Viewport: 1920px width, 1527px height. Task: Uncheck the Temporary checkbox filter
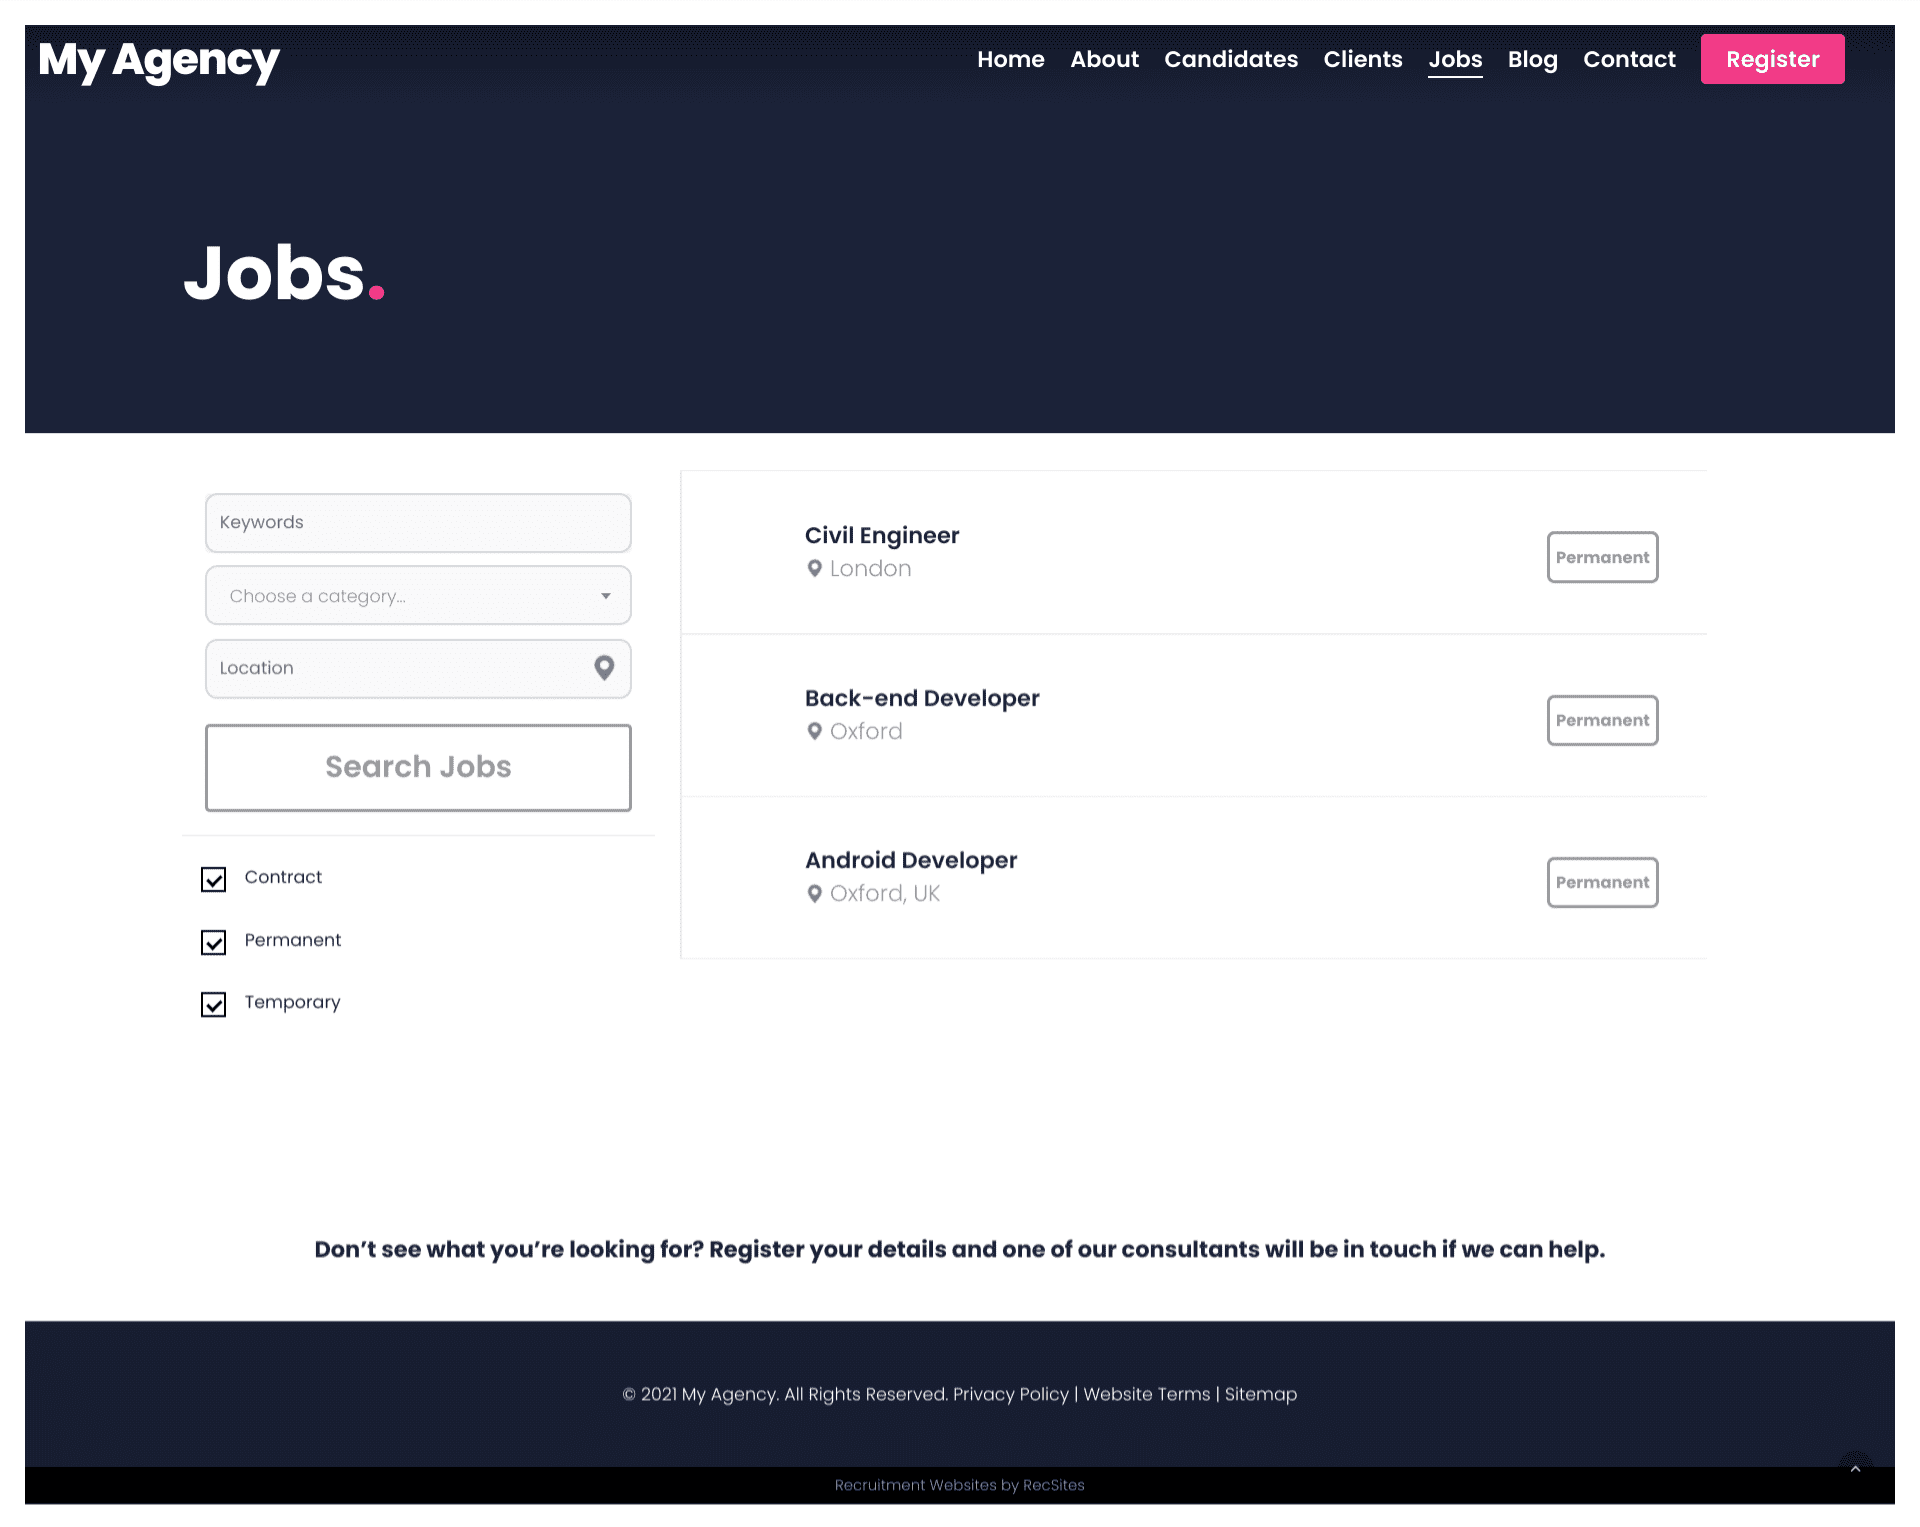click(x=214, y=1003)
